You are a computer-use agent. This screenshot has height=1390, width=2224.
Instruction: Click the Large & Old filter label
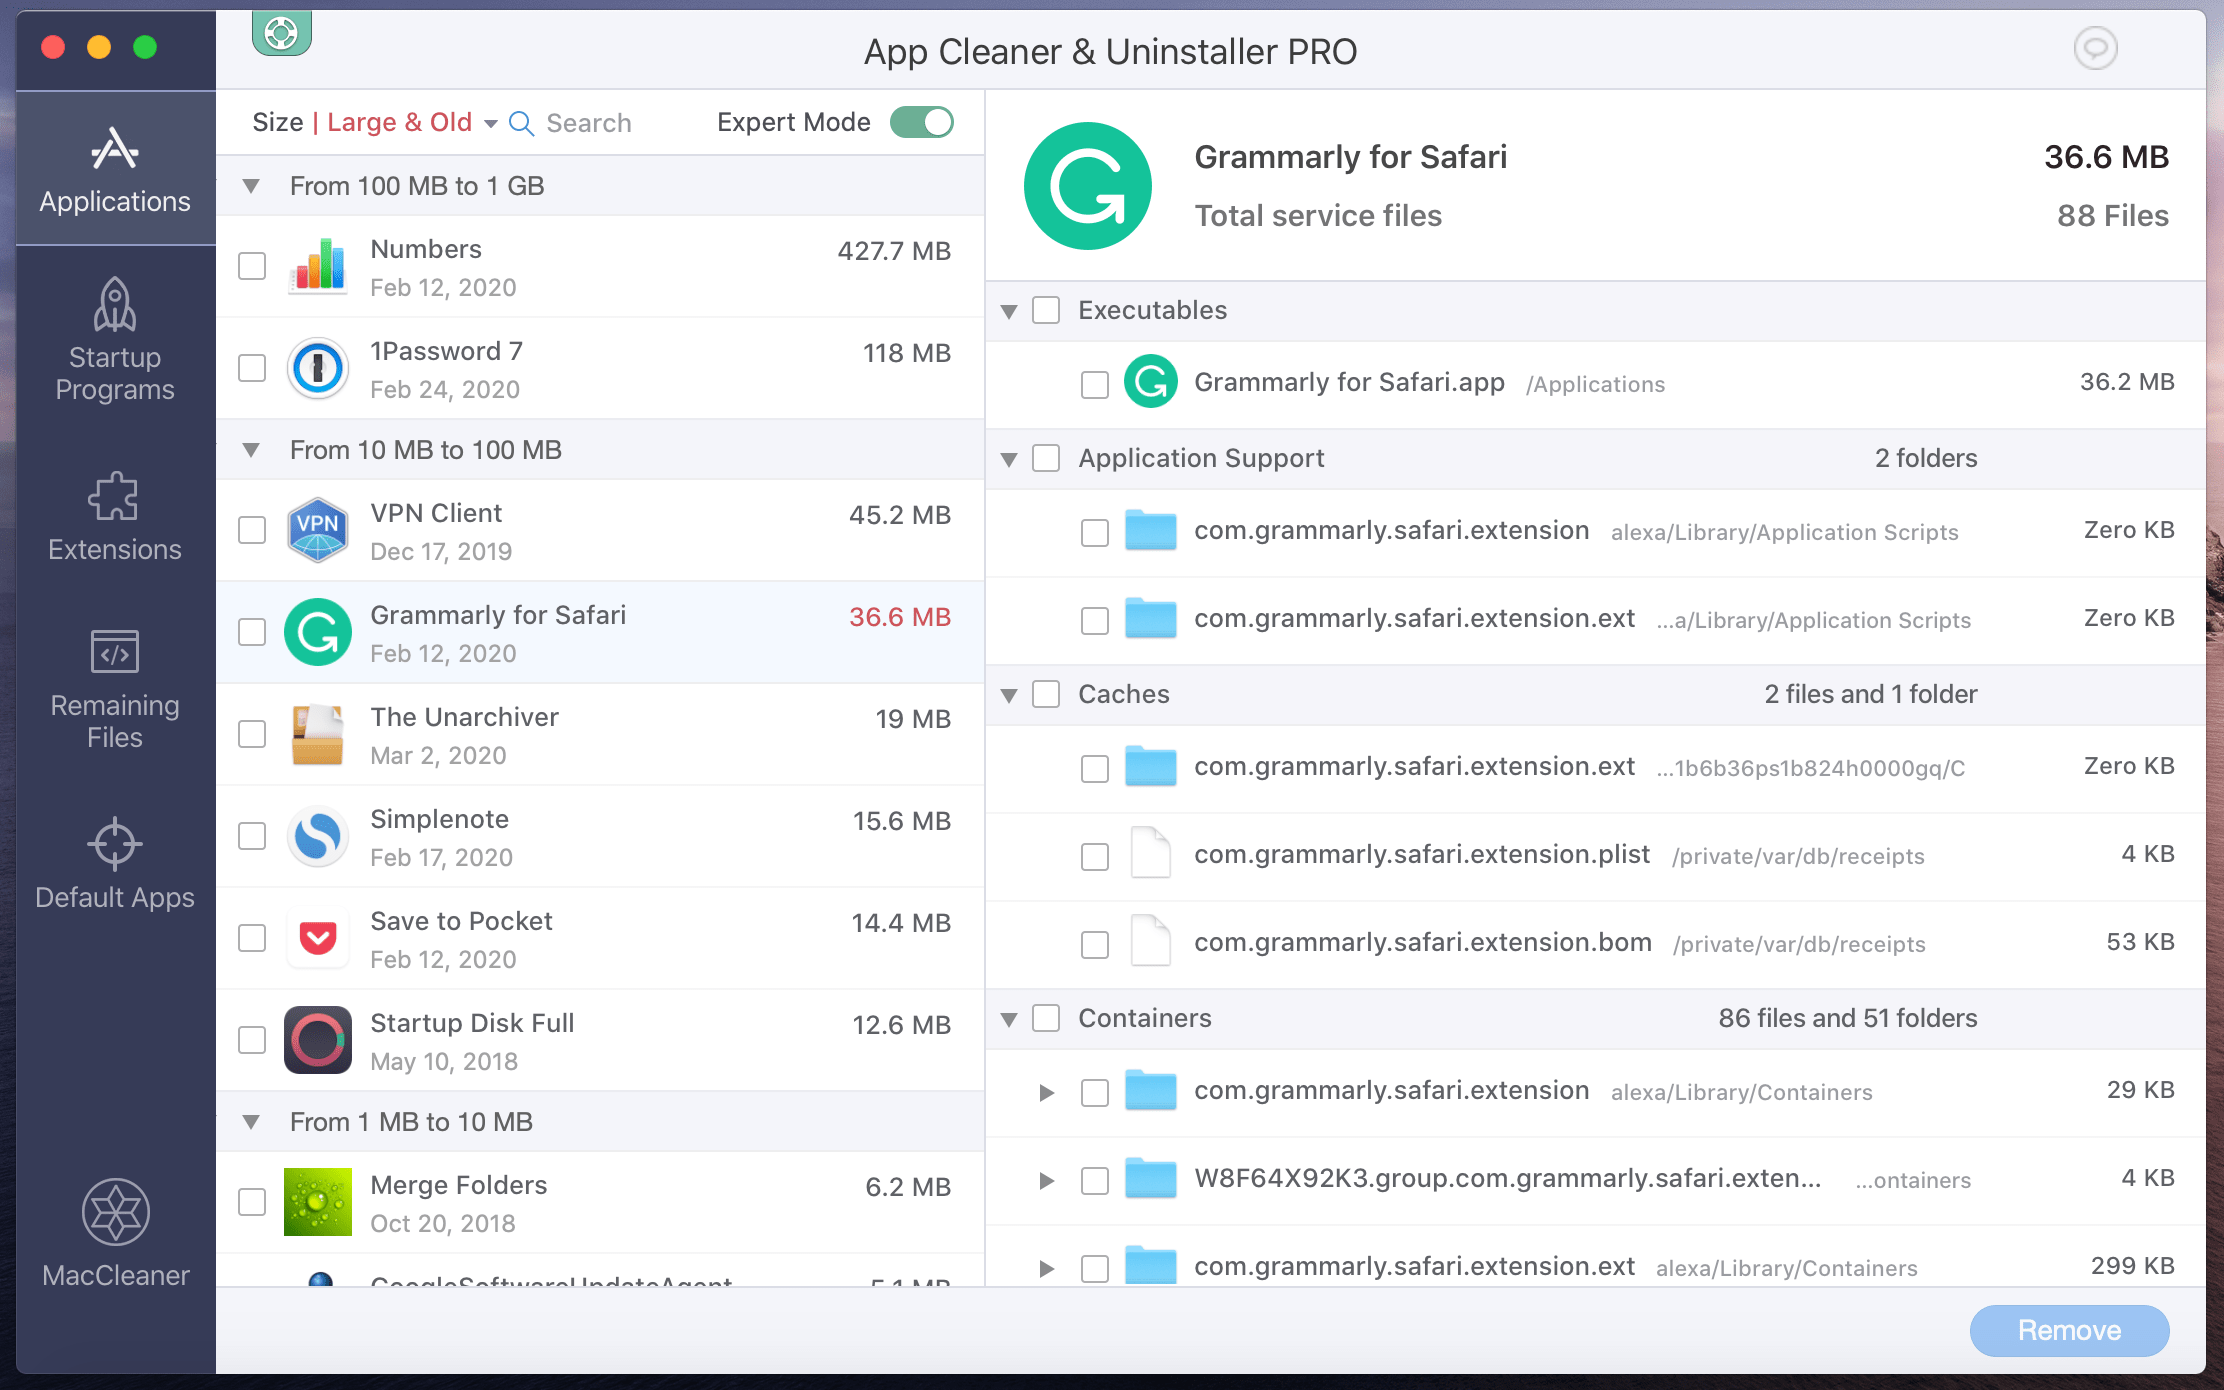coord(399,122)
